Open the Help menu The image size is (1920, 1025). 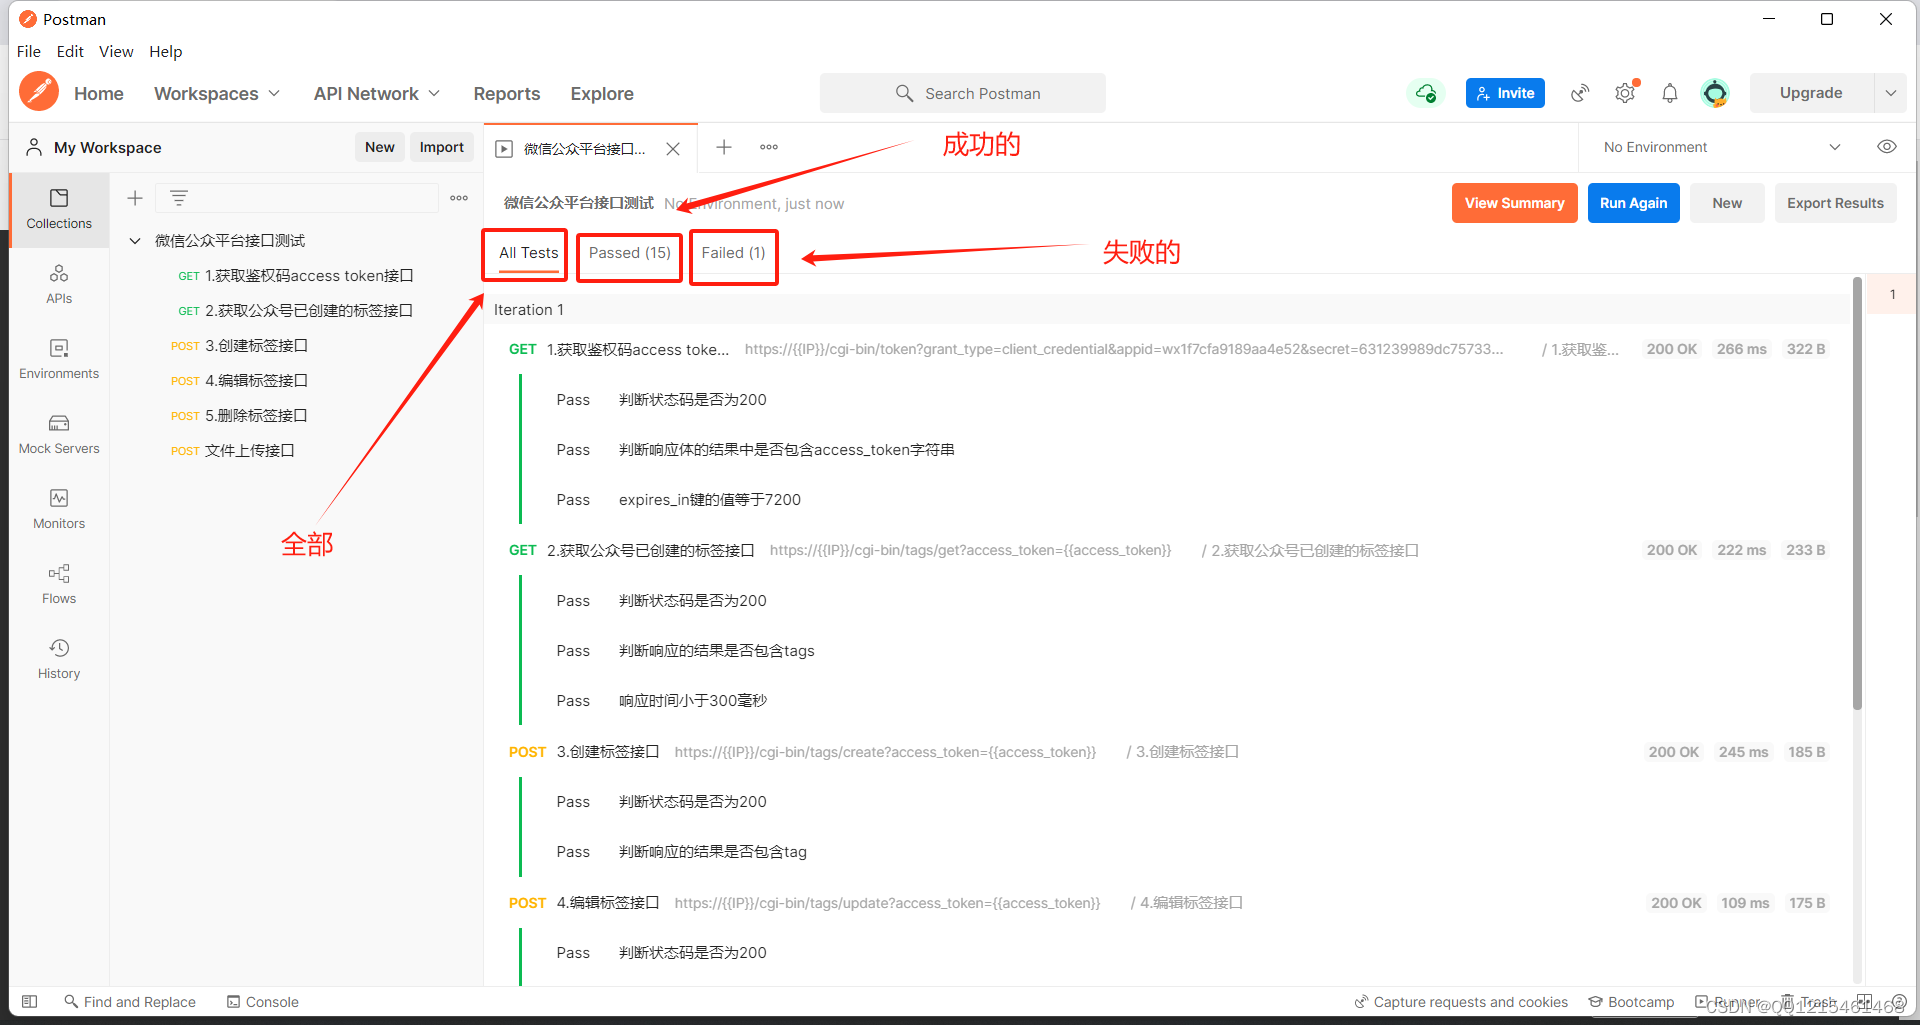166,51
